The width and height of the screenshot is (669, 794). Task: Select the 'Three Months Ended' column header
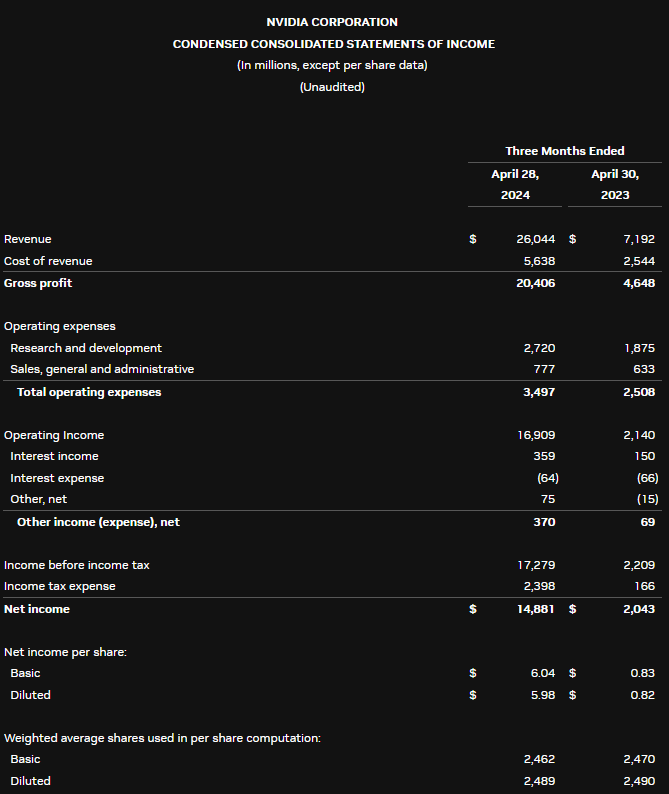tap(565, 151)
